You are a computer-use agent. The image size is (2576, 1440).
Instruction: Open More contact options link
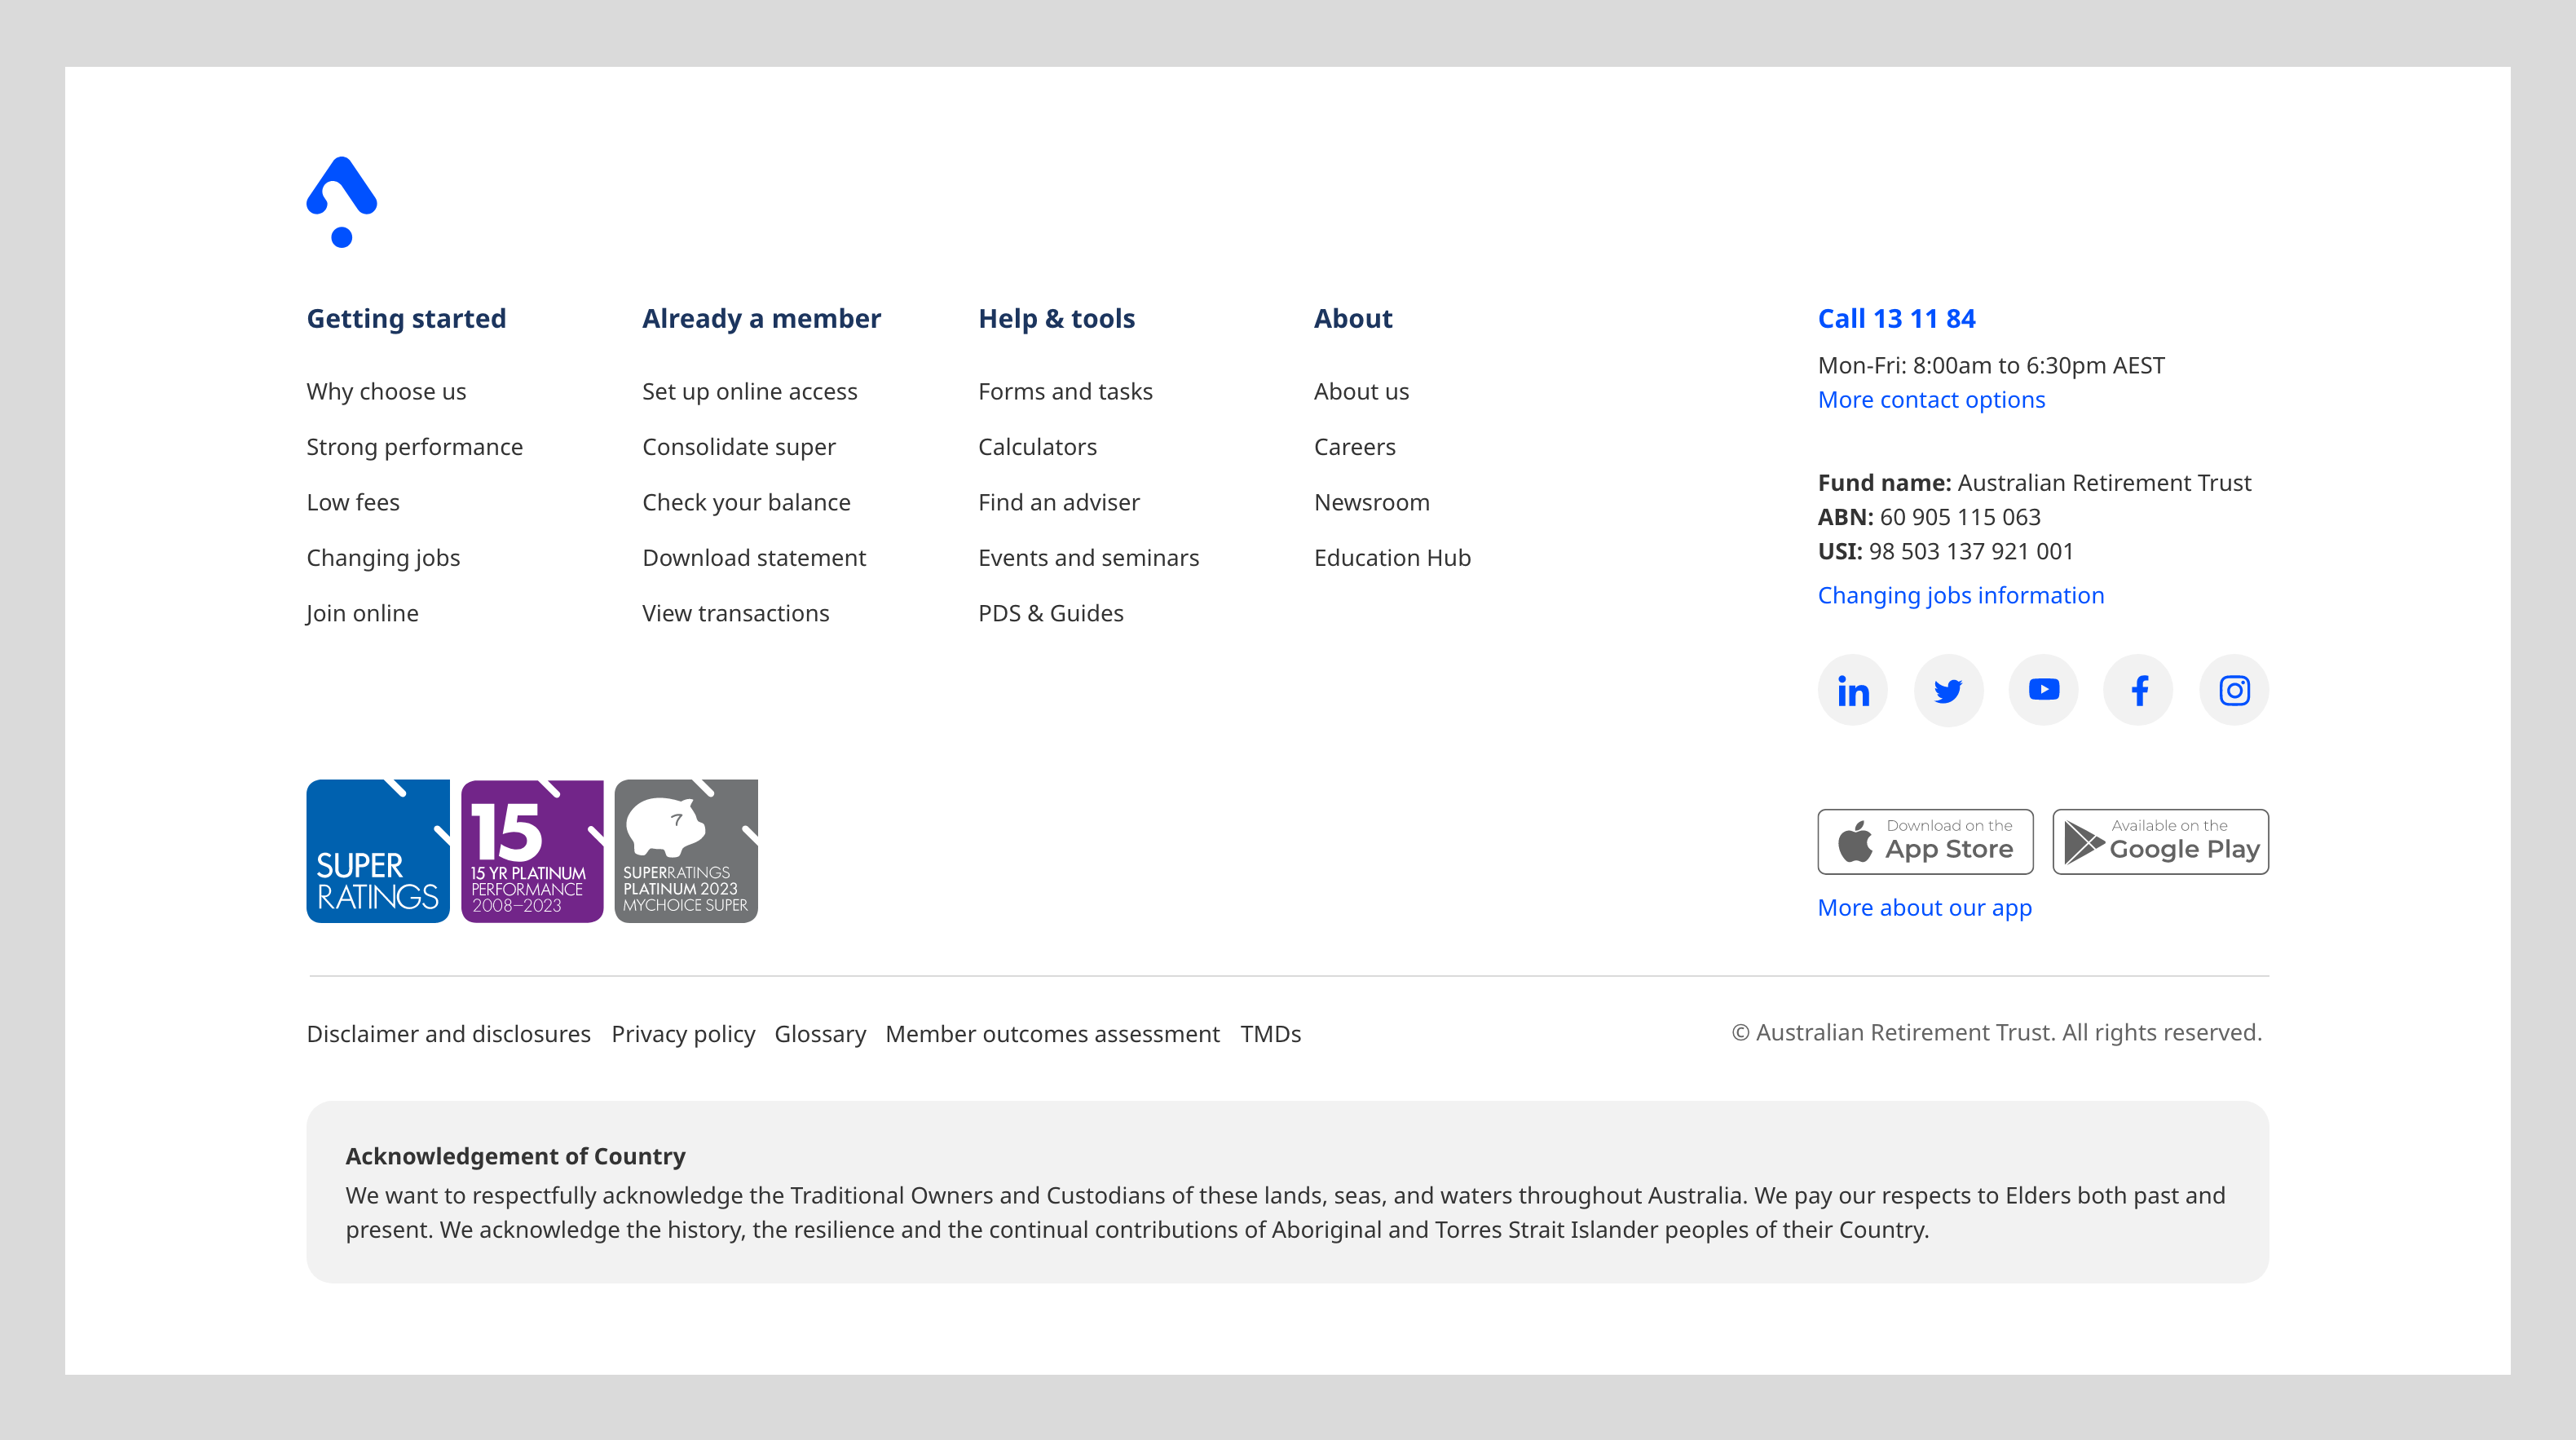click(1931, 399)
